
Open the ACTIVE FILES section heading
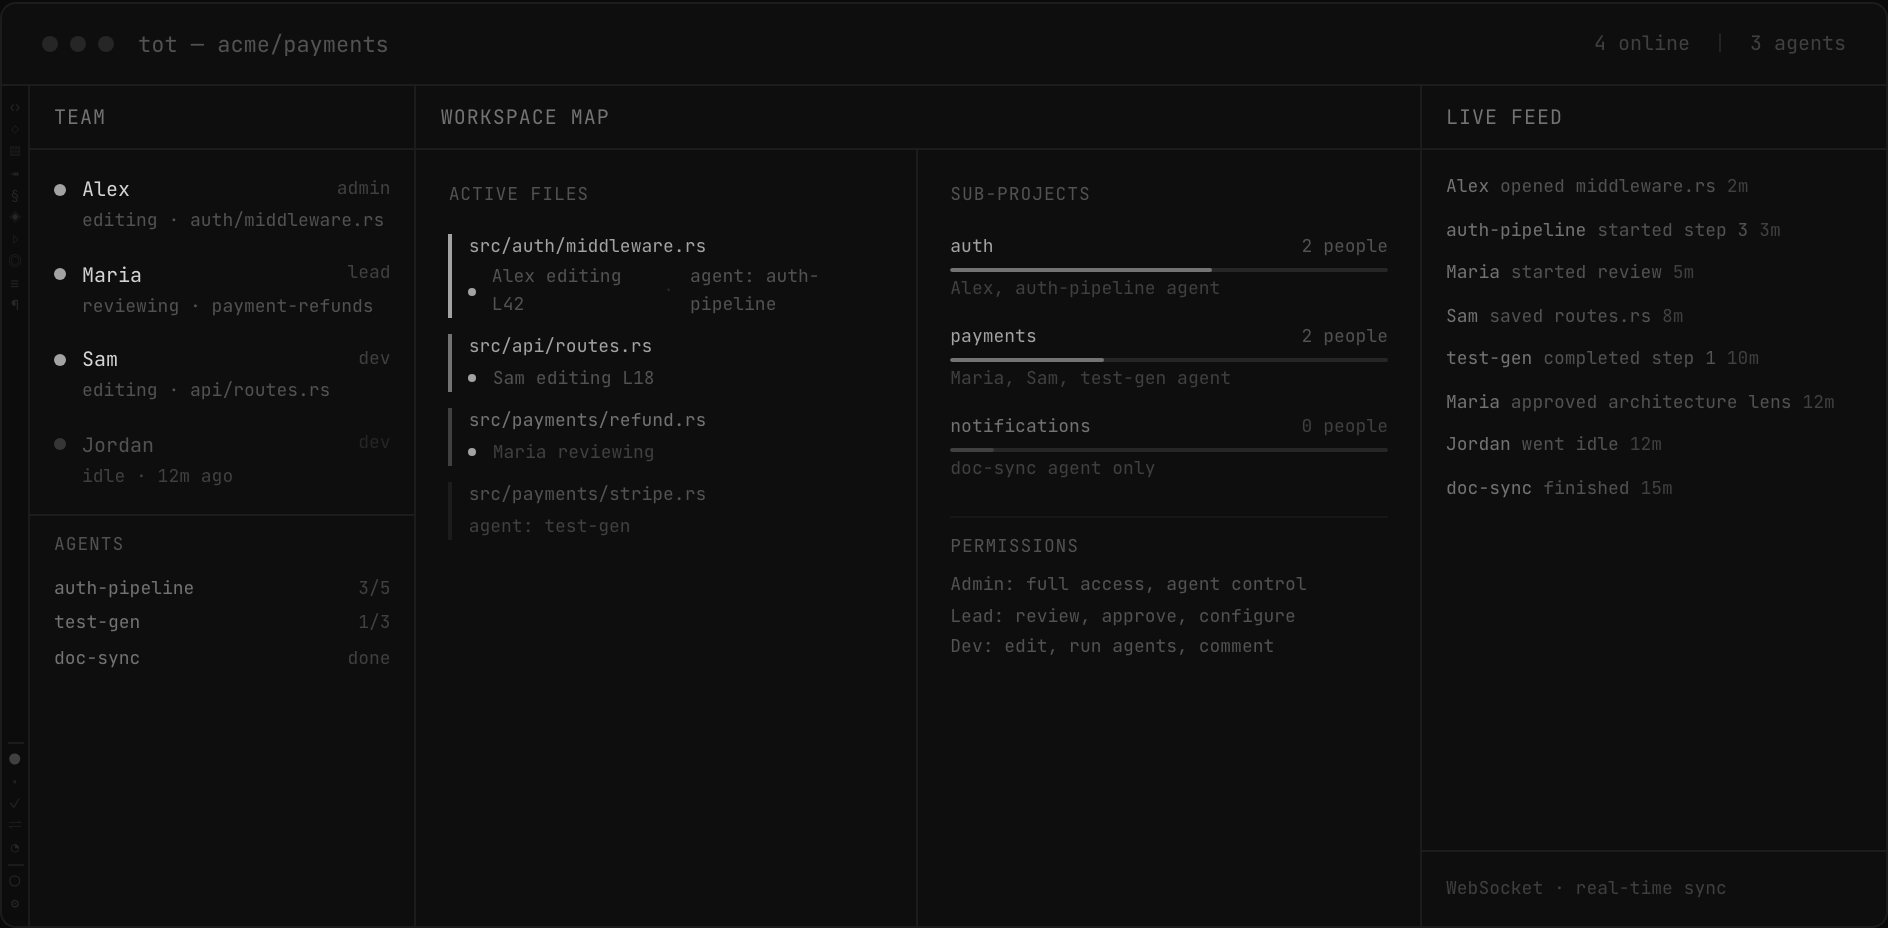pyautogui.click(x=518, y=194)
